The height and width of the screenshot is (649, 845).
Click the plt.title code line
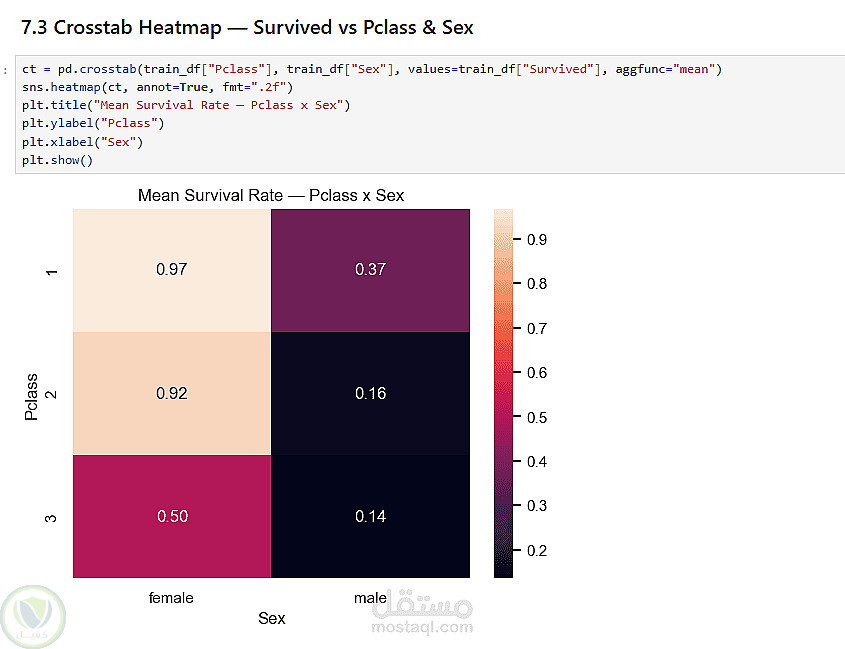(185, 106)
